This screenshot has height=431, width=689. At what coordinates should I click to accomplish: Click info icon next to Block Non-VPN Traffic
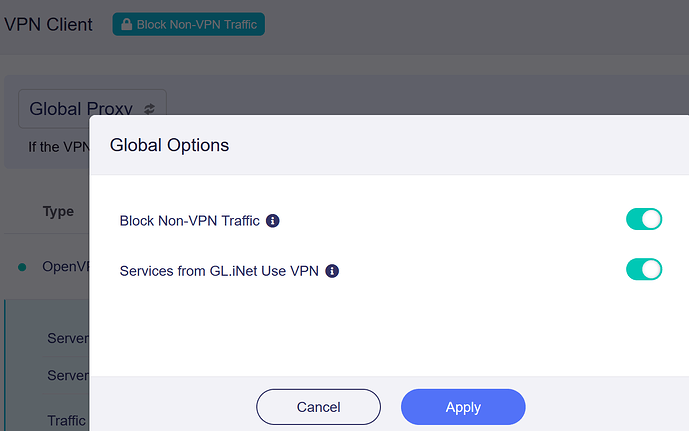pyautogui.click(x=273, y=220)
